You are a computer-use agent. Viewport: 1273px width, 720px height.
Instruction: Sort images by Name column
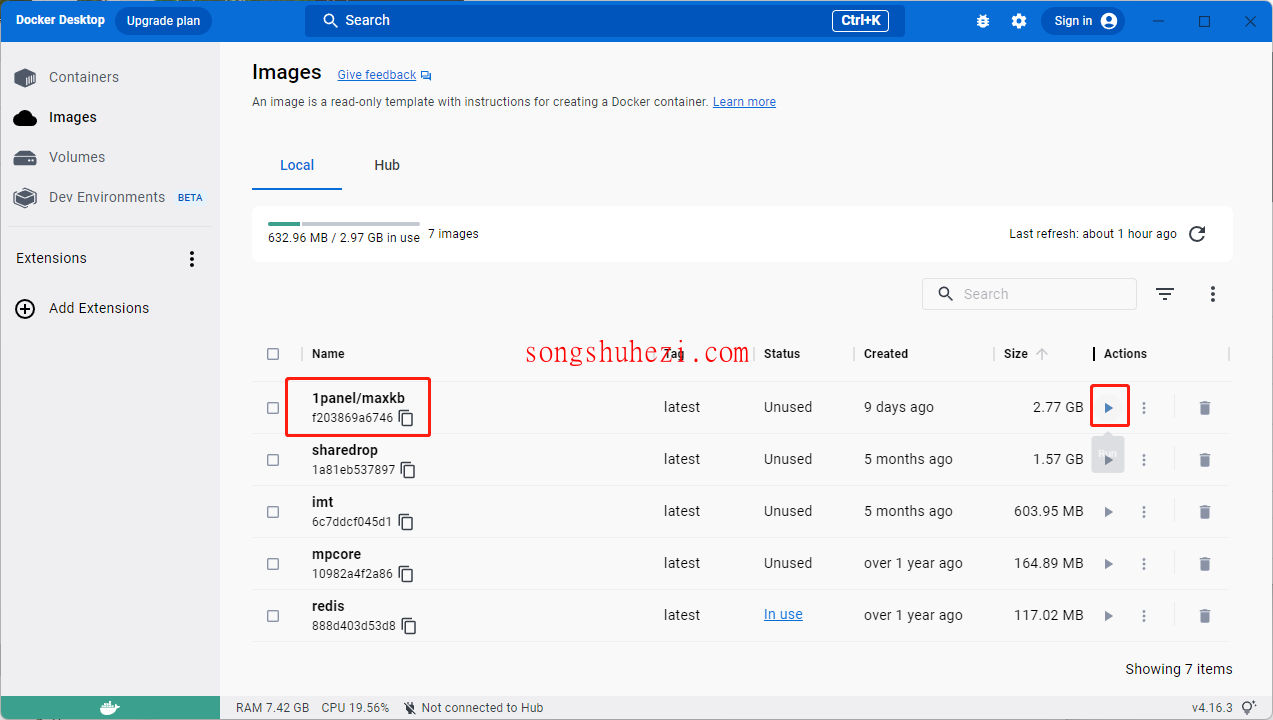[328, 354]
